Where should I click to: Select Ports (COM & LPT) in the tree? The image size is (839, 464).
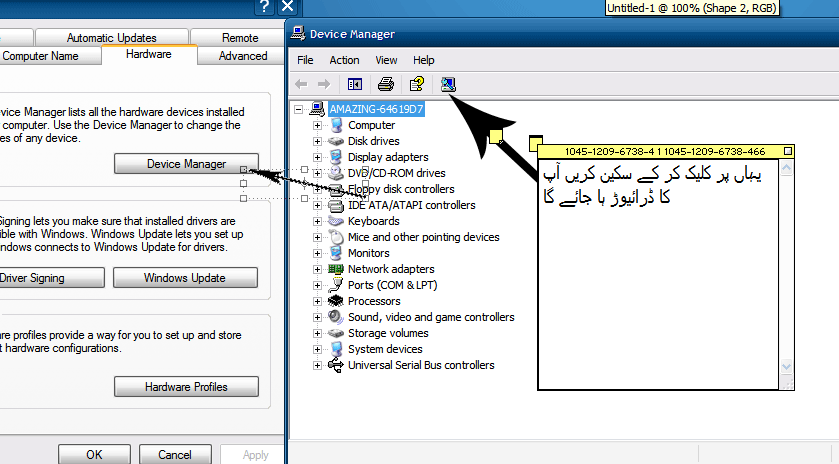point(392,285)
